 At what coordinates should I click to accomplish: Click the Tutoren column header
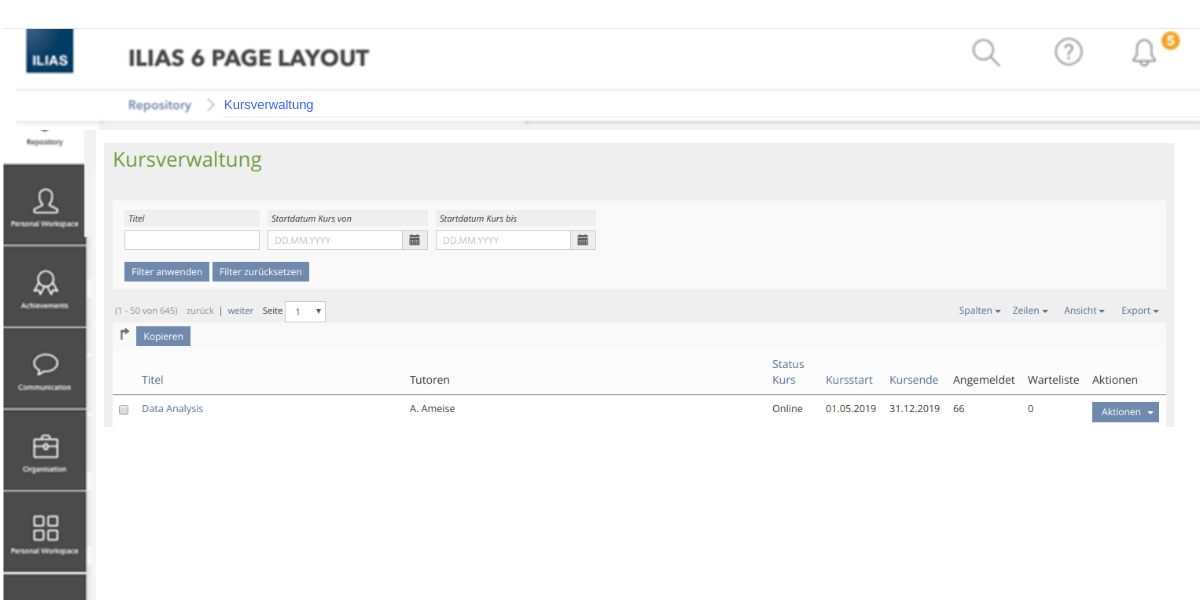(x=430, y=380)
